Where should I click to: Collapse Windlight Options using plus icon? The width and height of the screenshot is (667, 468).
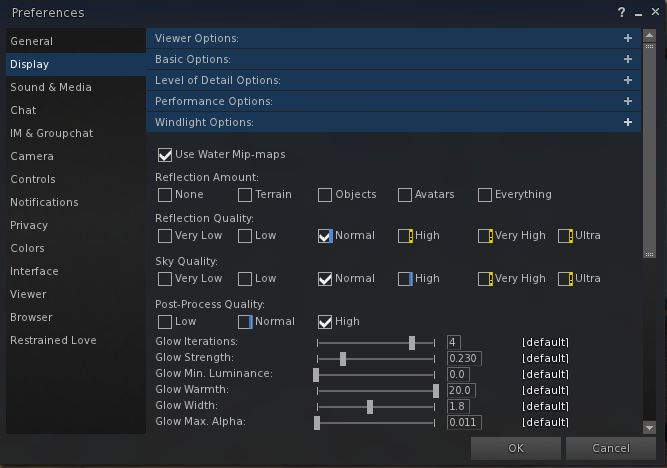(628, 122)
